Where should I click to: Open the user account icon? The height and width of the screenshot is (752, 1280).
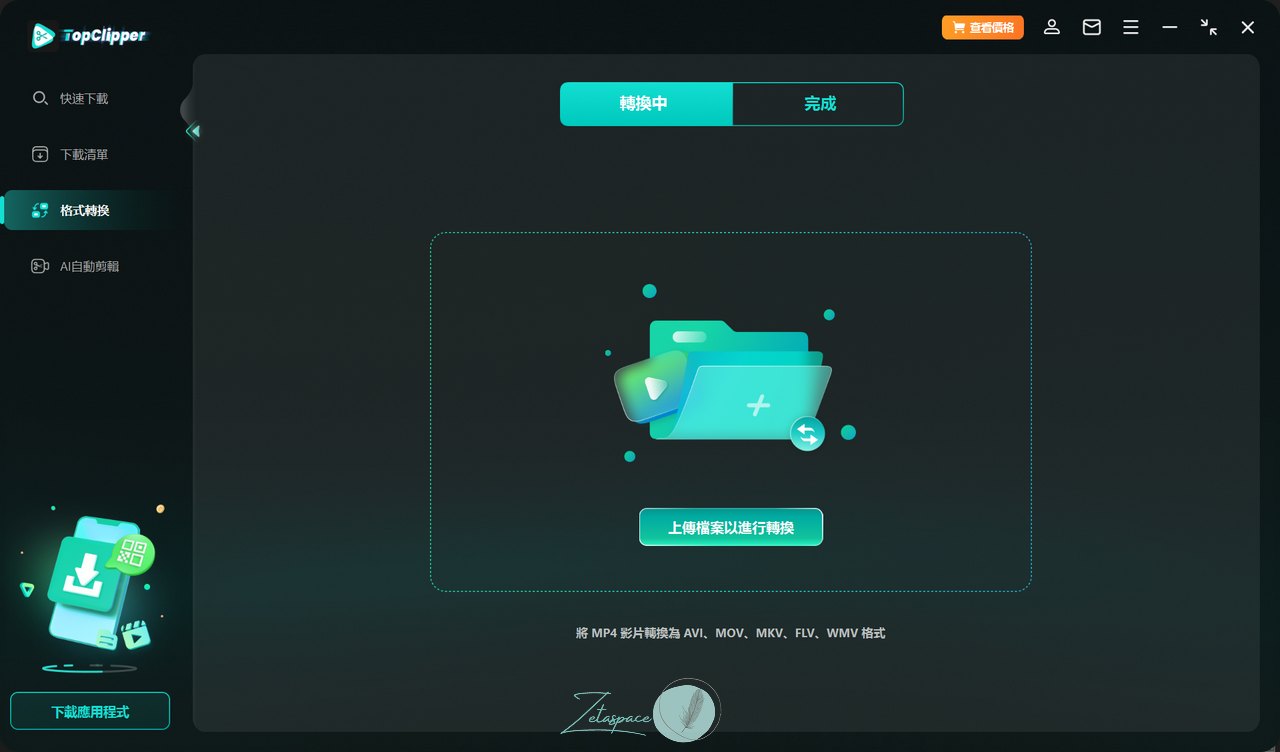tap(1052, 28)
